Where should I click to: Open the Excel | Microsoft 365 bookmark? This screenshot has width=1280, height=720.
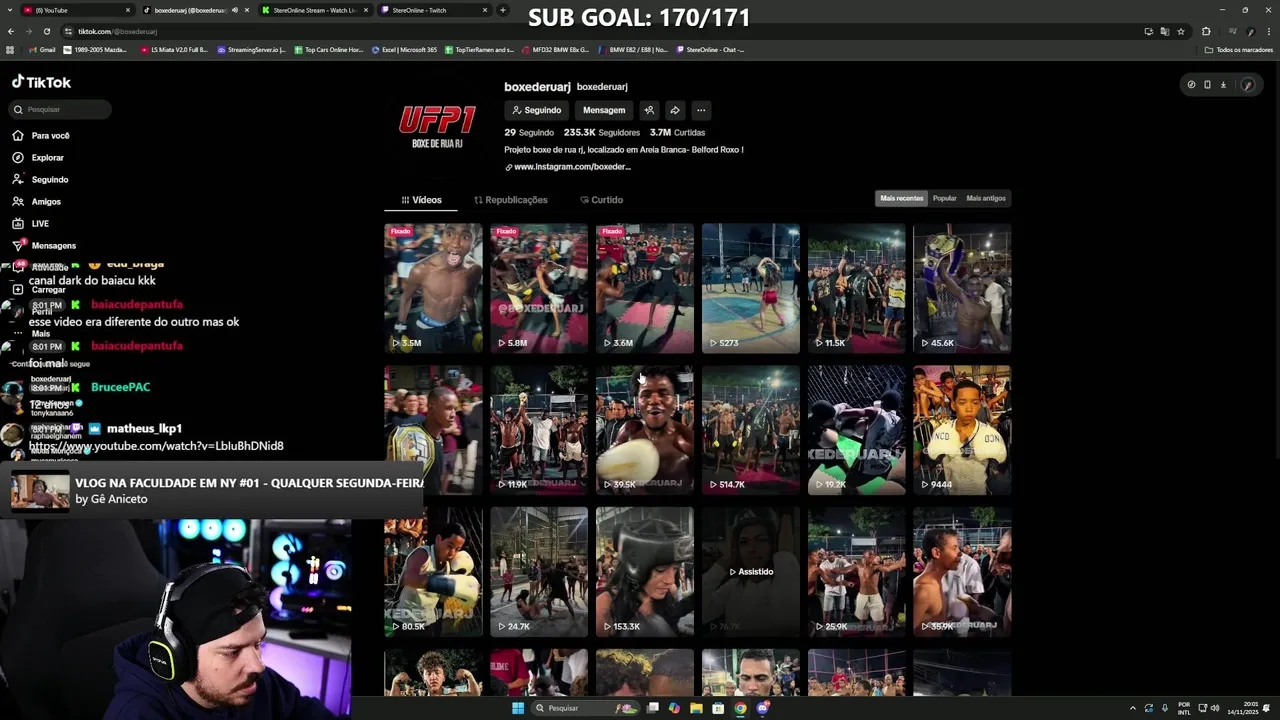pos(404,50)
